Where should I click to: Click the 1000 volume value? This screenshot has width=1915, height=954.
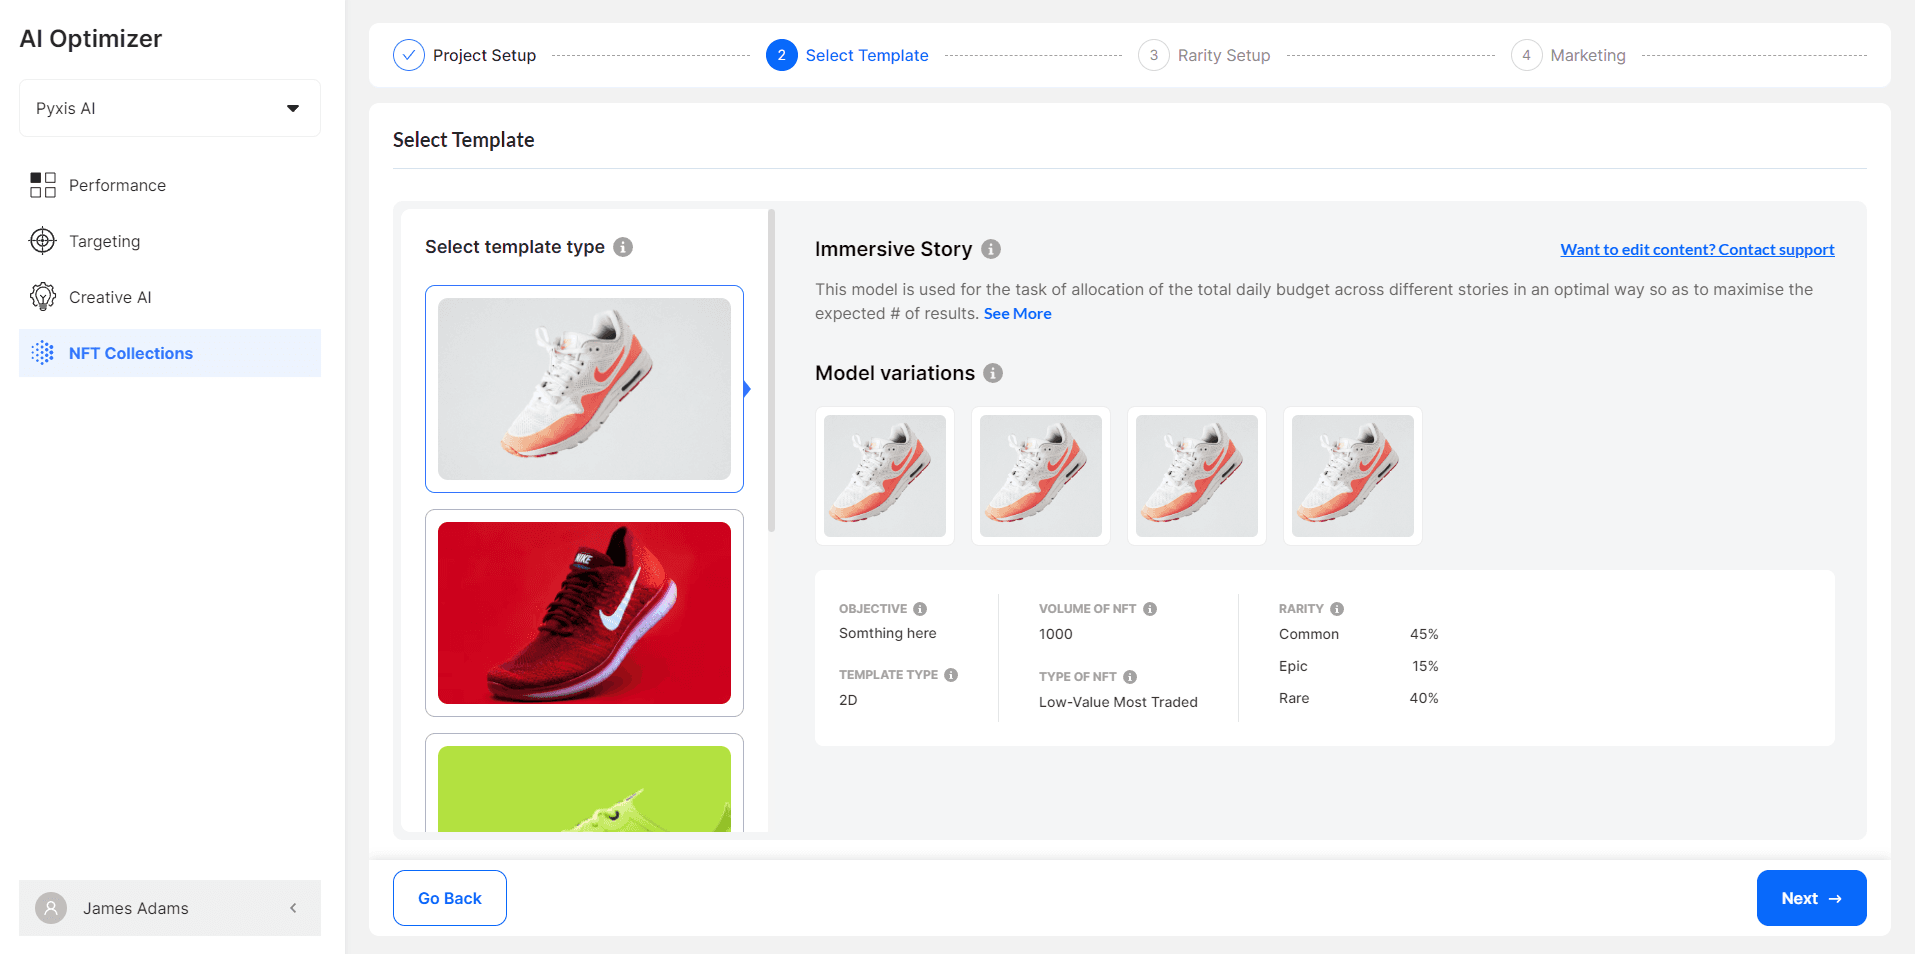pos(1056,634)
